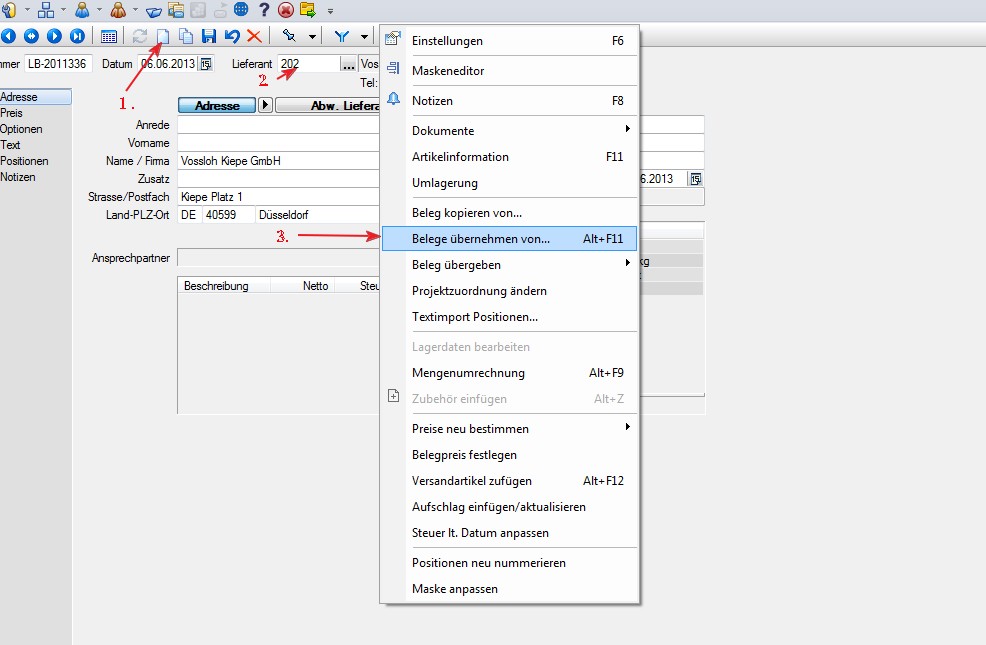Screen dimensions: 986x645
Task: Expand the filter funnel dropdown arrow
Action: coord(364,37)
